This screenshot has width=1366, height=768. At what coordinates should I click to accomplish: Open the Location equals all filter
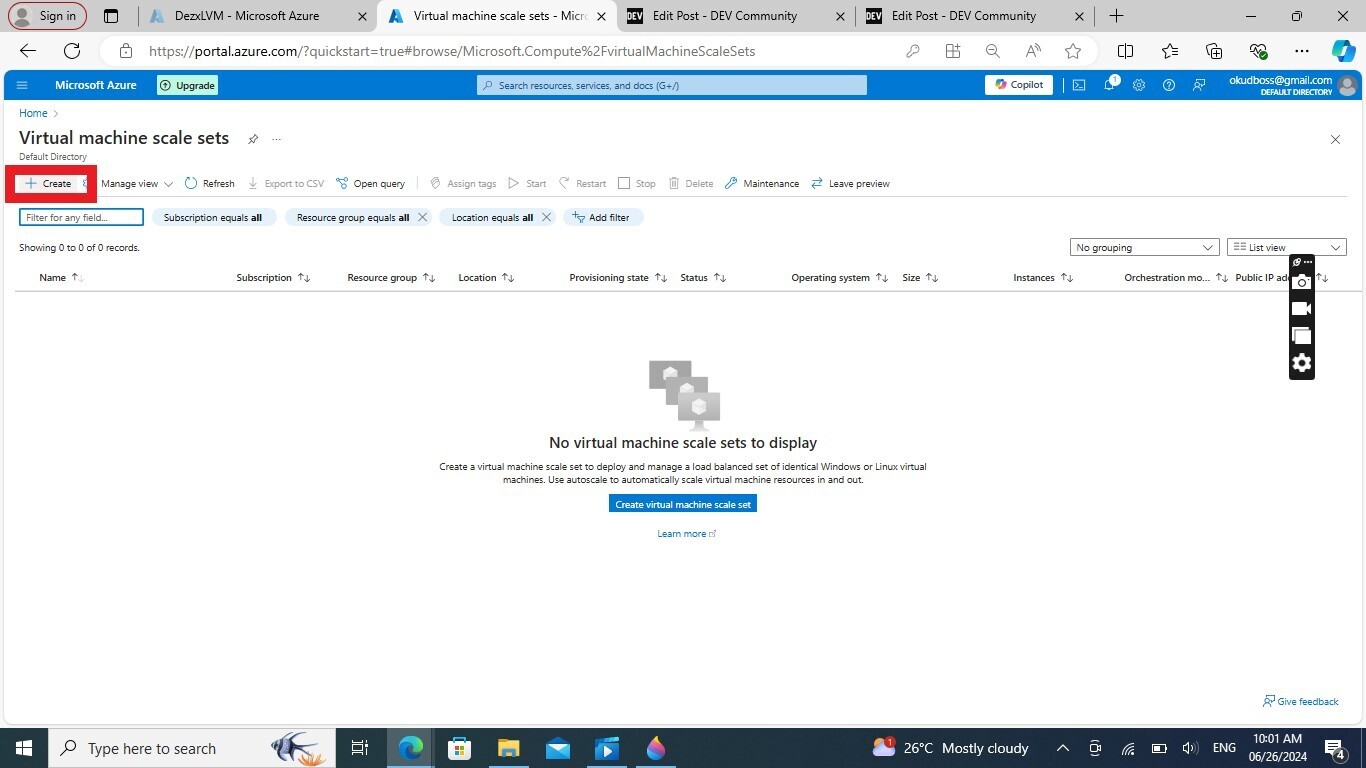point(492,217)
